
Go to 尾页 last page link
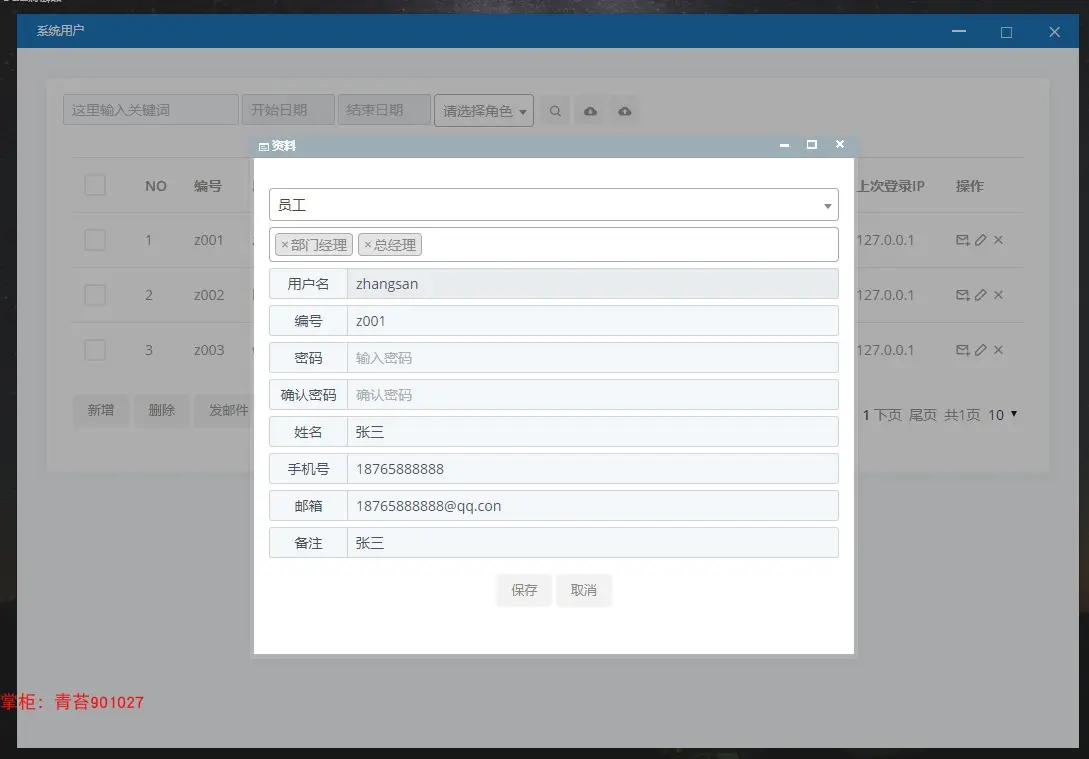pos(923,415)
